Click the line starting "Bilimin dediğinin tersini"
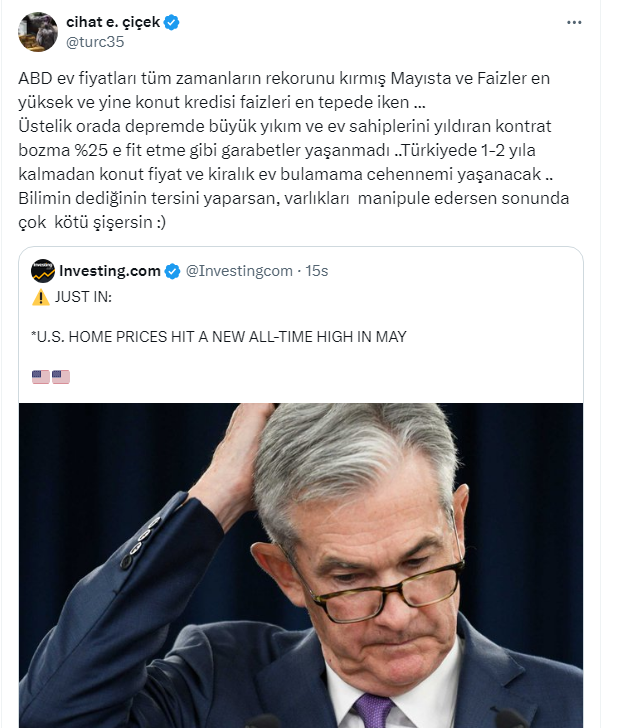 (x=294, y=199)
